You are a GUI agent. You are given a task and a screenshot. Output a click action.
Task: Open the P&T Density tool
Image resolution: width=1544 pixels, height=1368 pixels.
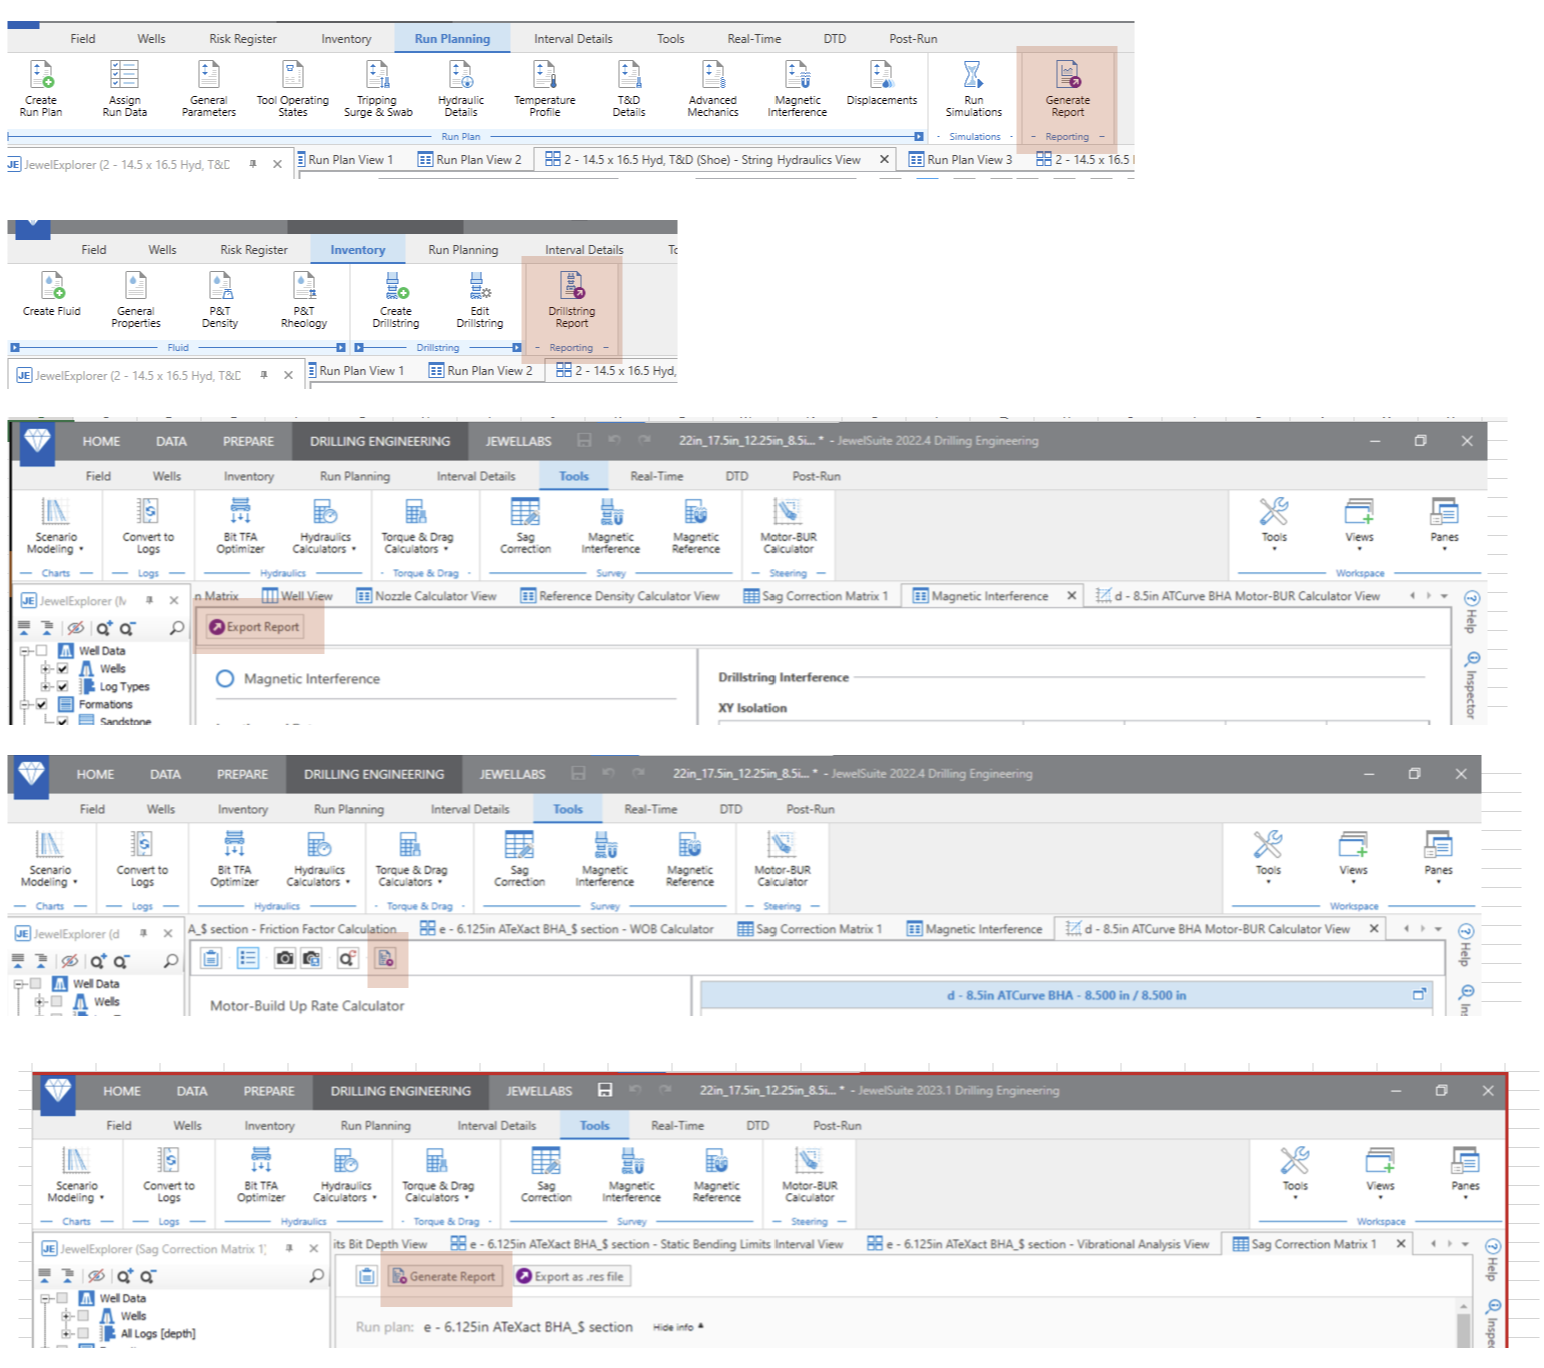coord(220,299)
